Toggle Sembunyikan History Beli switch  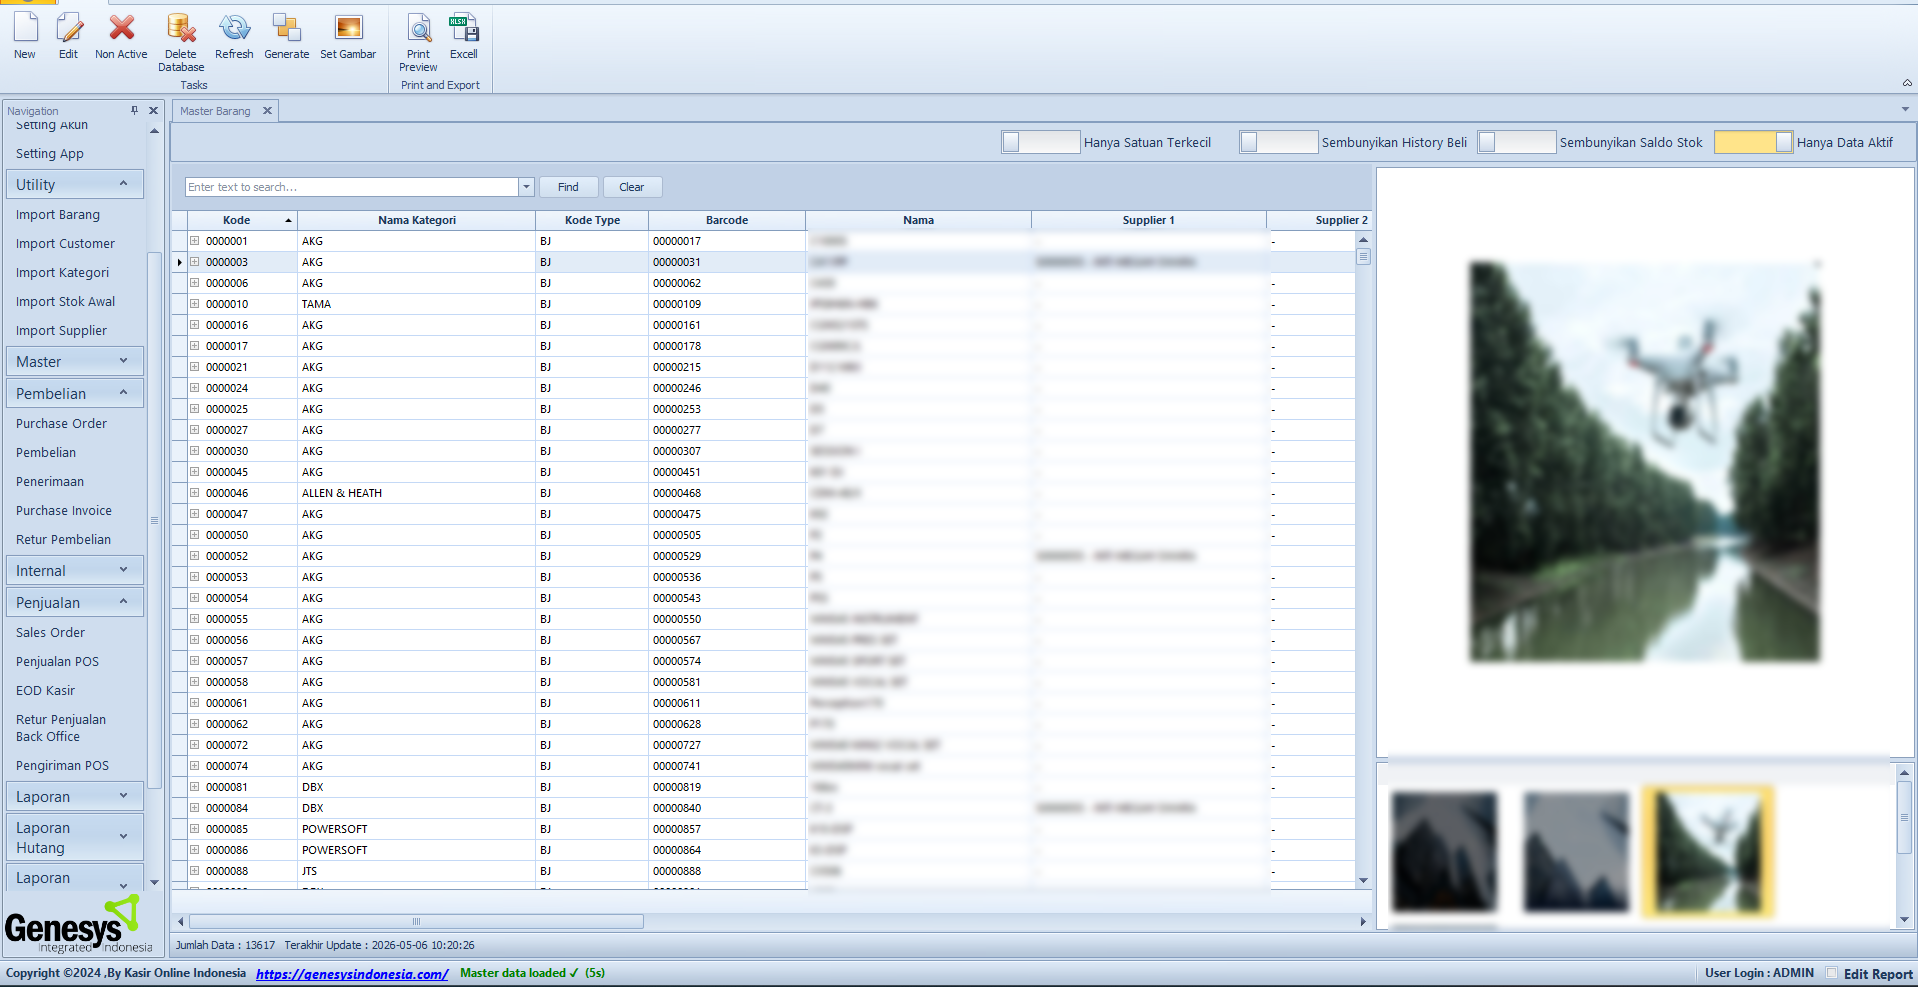click(x=1279, y=142)
